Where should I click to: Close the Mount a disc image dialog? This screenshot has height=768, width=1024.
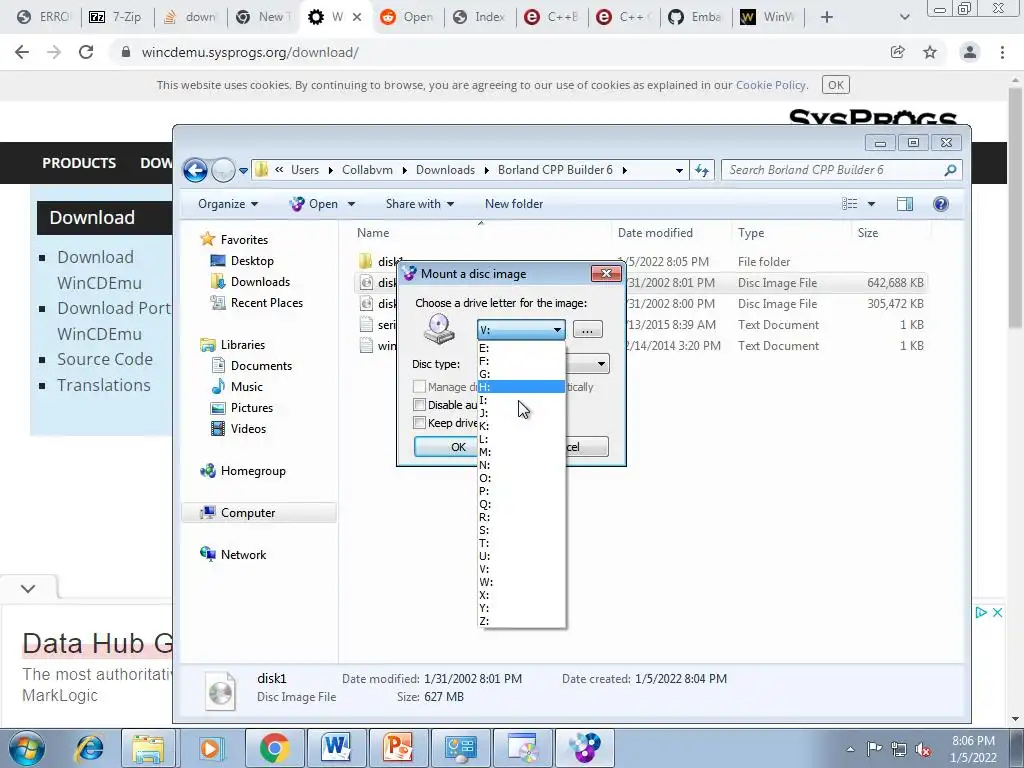click(x=605, y=273)
